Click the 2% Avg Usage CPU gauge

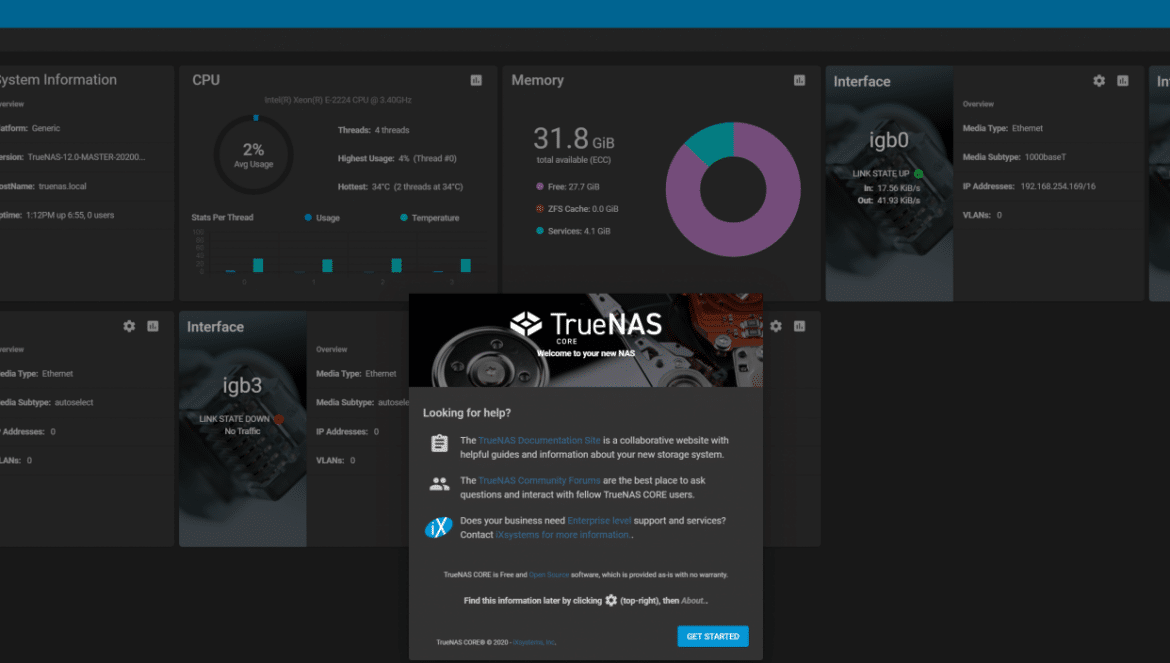(x=254, y=154)
